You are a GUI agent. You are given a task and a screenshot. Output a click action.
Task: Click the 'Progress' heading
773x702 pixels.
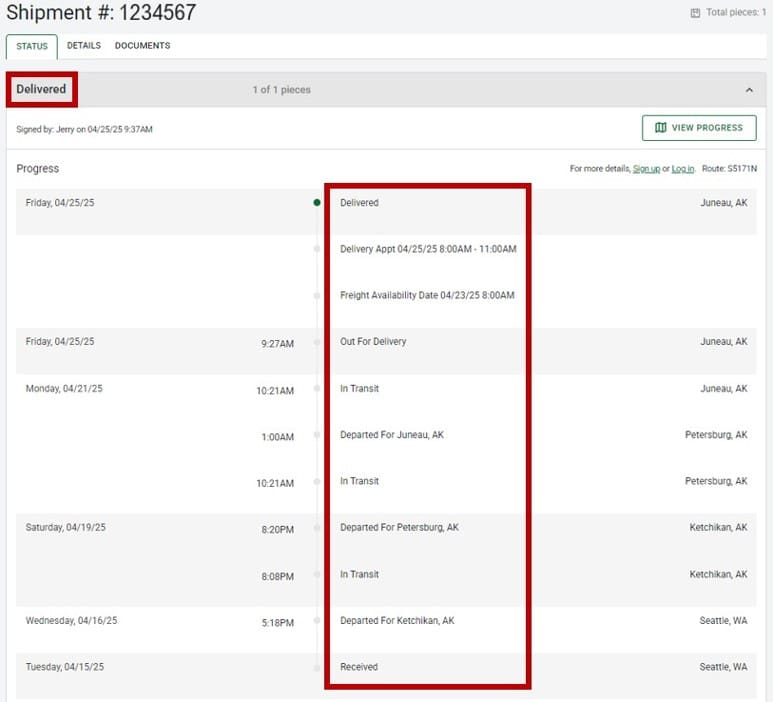coord(37,169)
